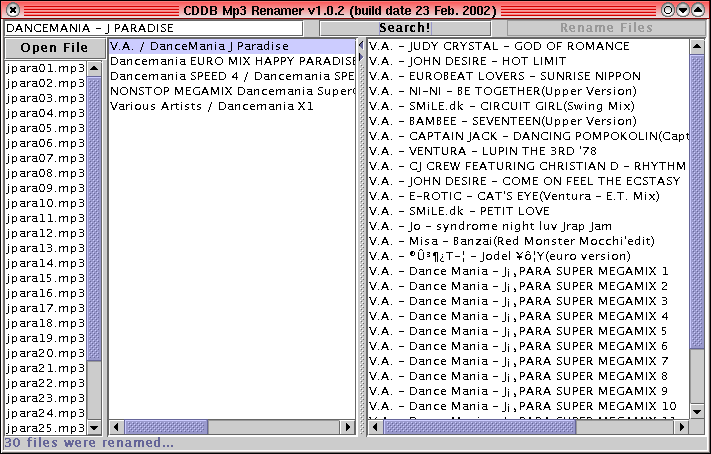Select album Various Artists / Dancemania X1

point(232,106)
